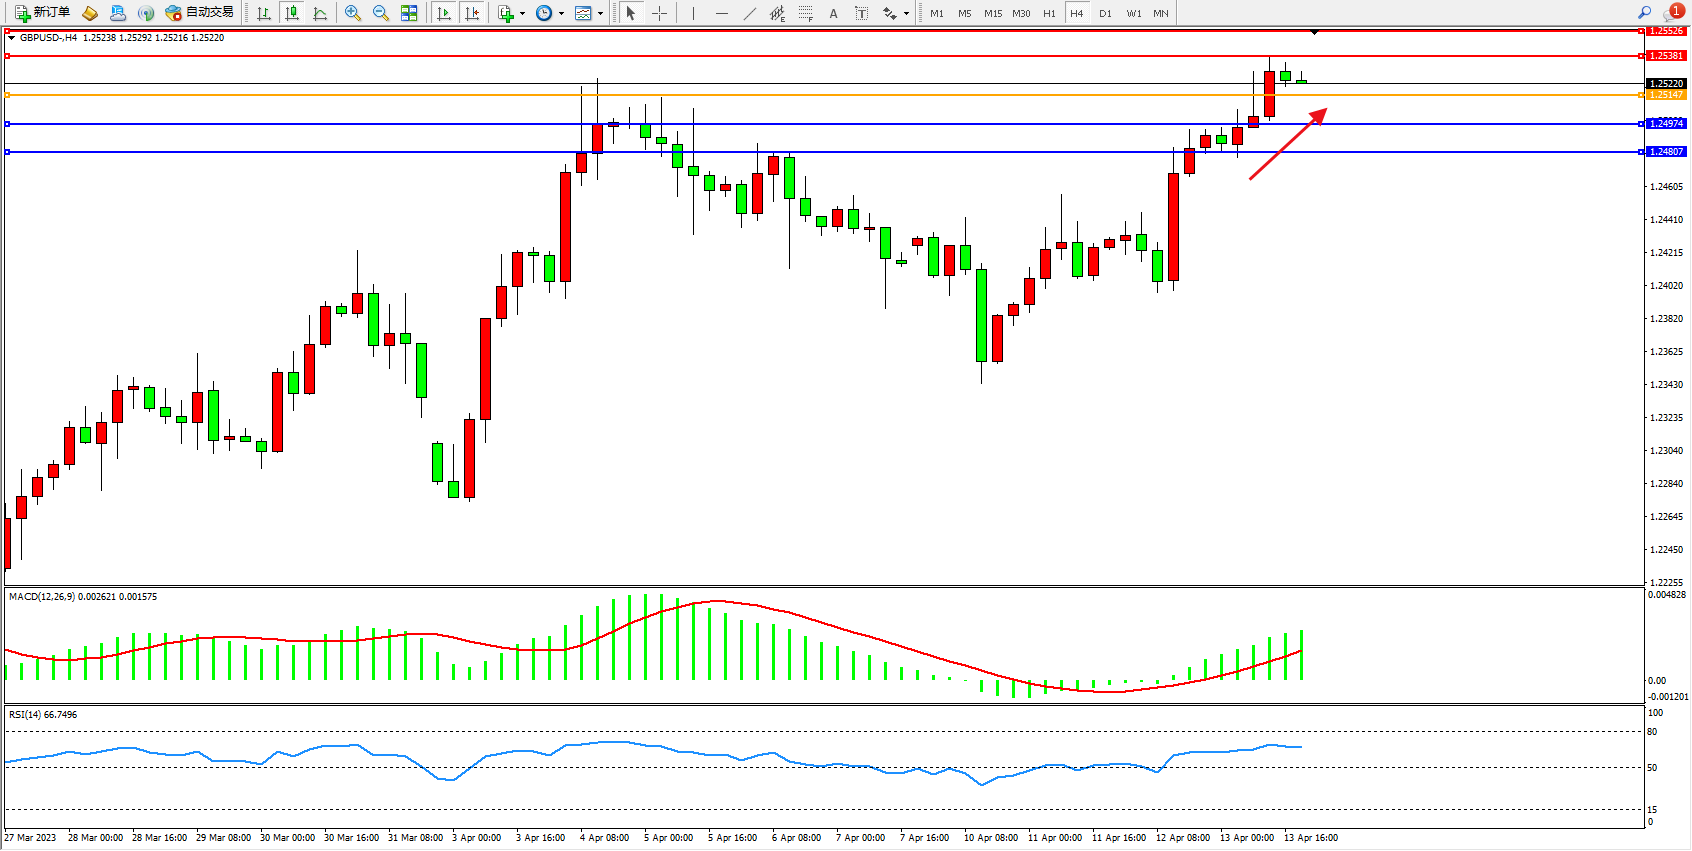This screenshot has width=1692, height=851.
Task: Open the templates dropdown arrow
Action: pyautogui.click(x=600, y=14)
